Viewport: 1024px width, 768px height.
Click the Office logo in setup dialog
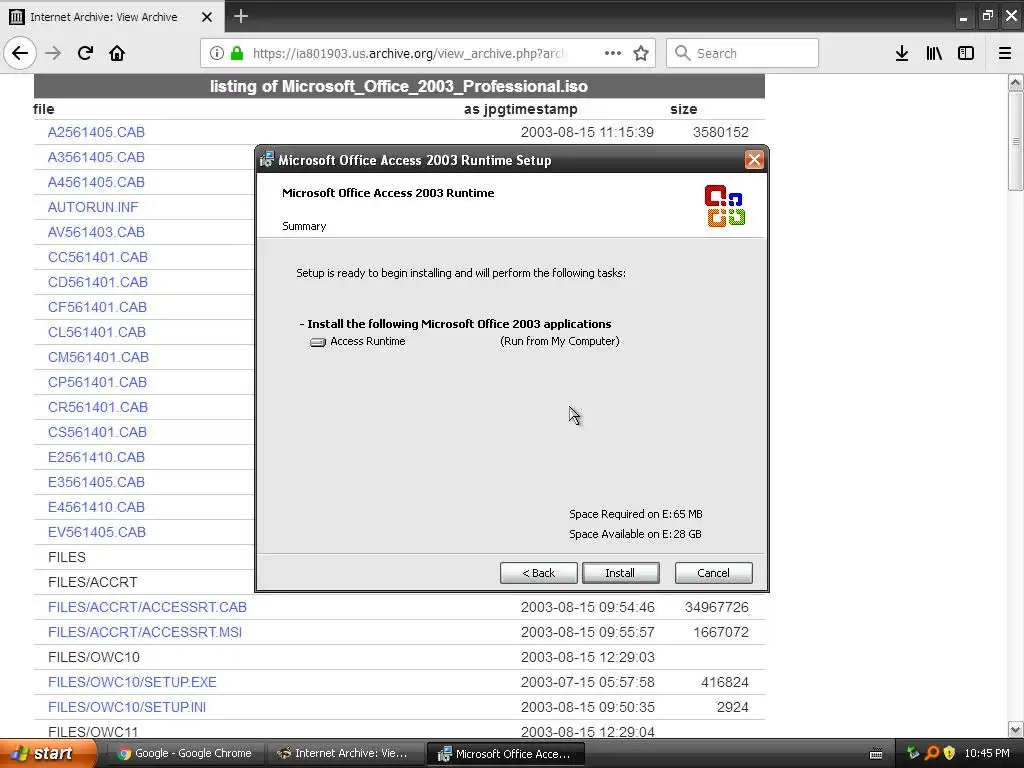pos(725,205)
